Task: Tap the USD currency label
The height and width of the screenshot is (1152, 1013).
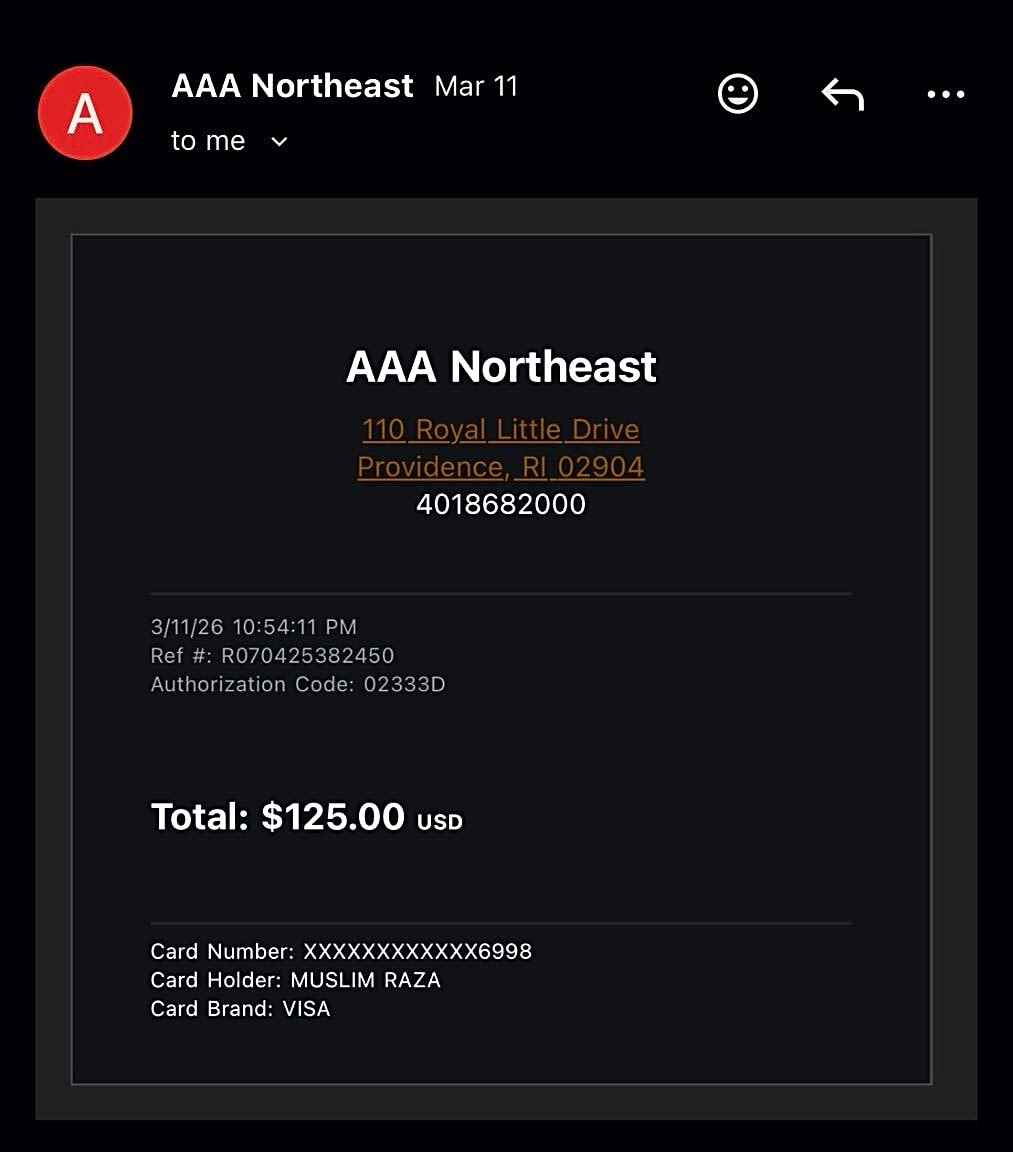Action: pos(440,822)
